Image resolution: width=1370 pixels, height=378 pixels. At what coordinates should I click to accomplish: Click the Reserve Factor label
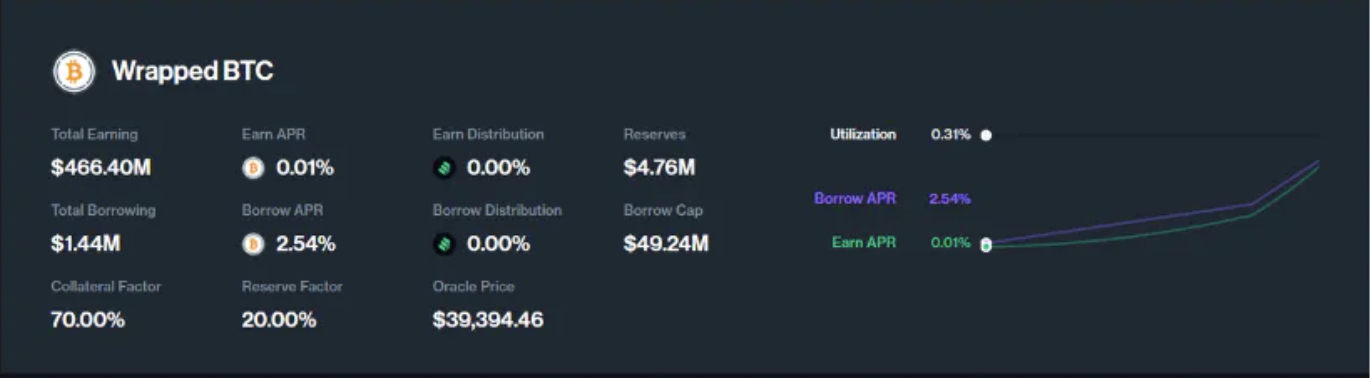[292, 286]
